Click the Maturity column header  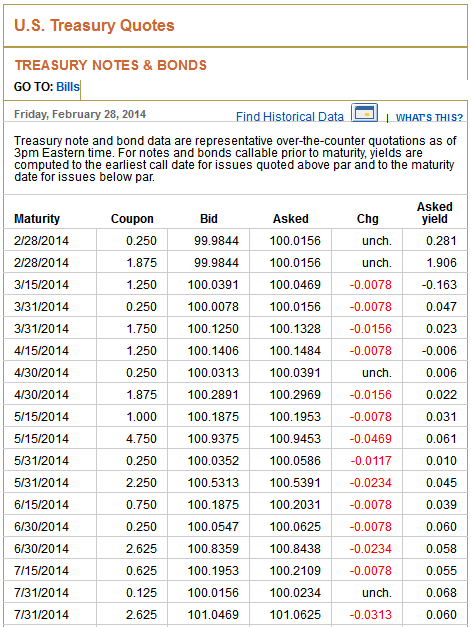37,219
